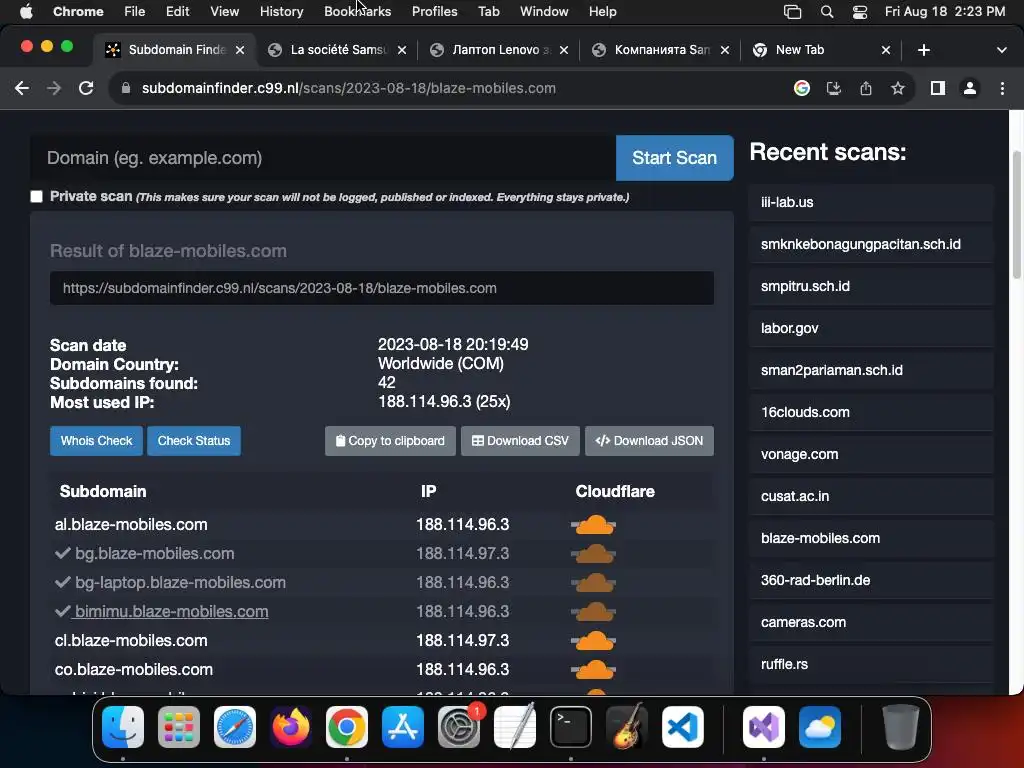Screen dimensions: 1024x768
Task: Click the Check Status button
Action: pyautogui.click(x=194, y=441)
